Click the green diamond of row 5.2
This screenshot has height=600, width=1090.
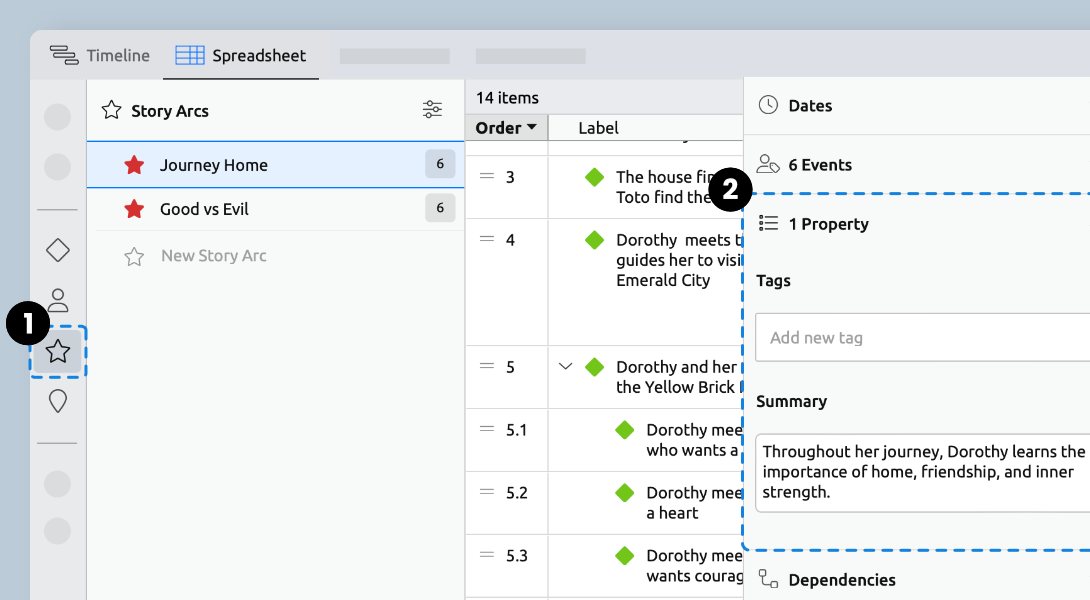click(625, 492)
